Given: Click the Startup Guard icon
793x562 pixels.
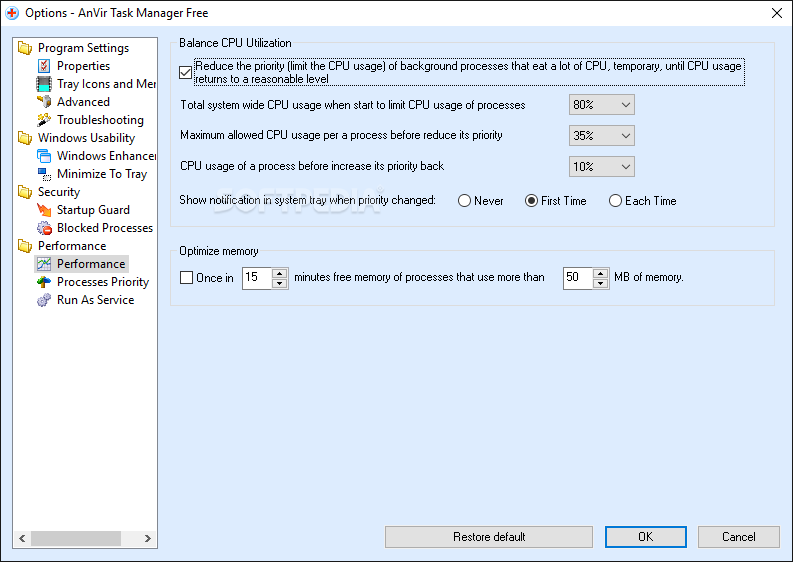Looking at the screenshot, I should 44,210.
